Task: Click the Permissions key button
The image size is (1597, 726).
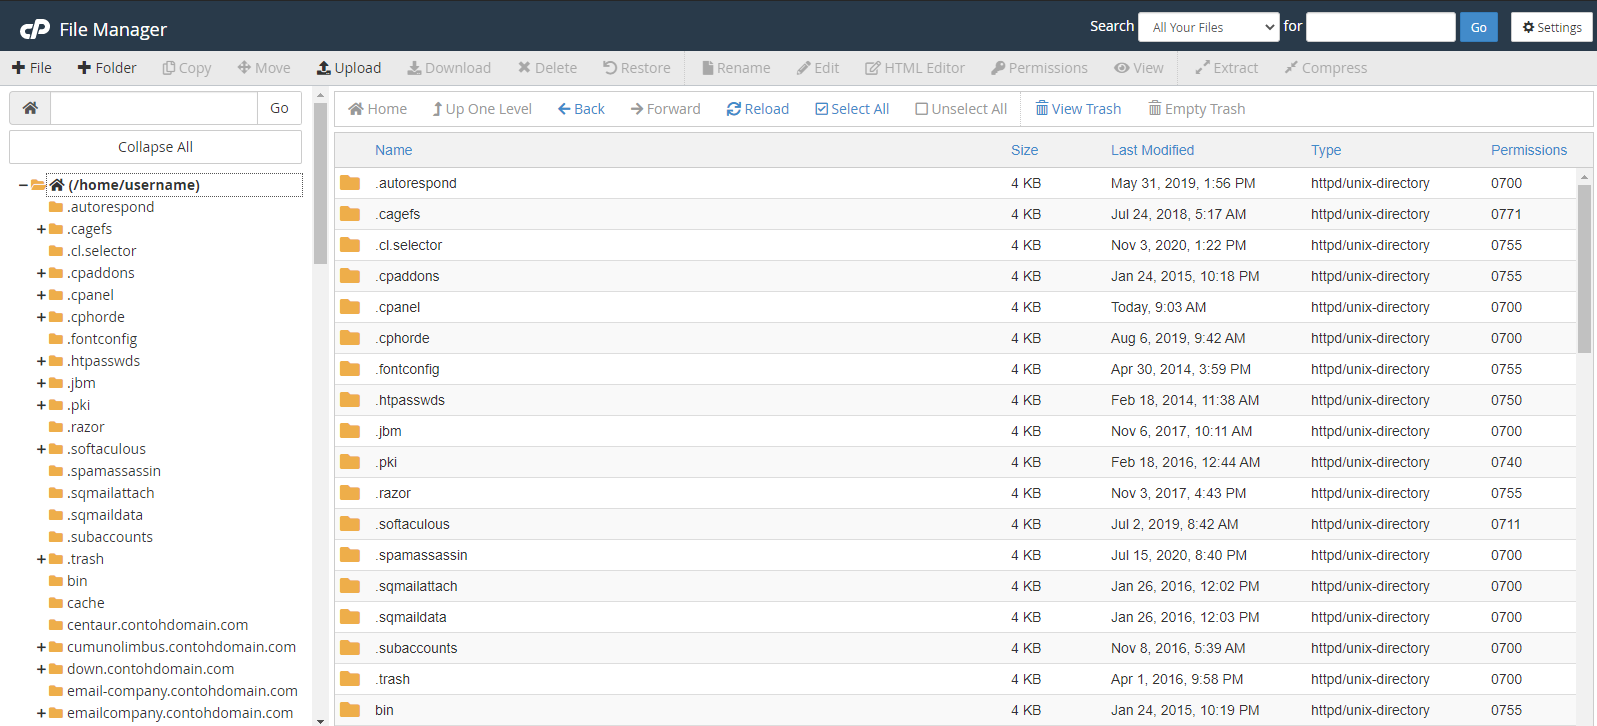Action: tap(1039, 68)
